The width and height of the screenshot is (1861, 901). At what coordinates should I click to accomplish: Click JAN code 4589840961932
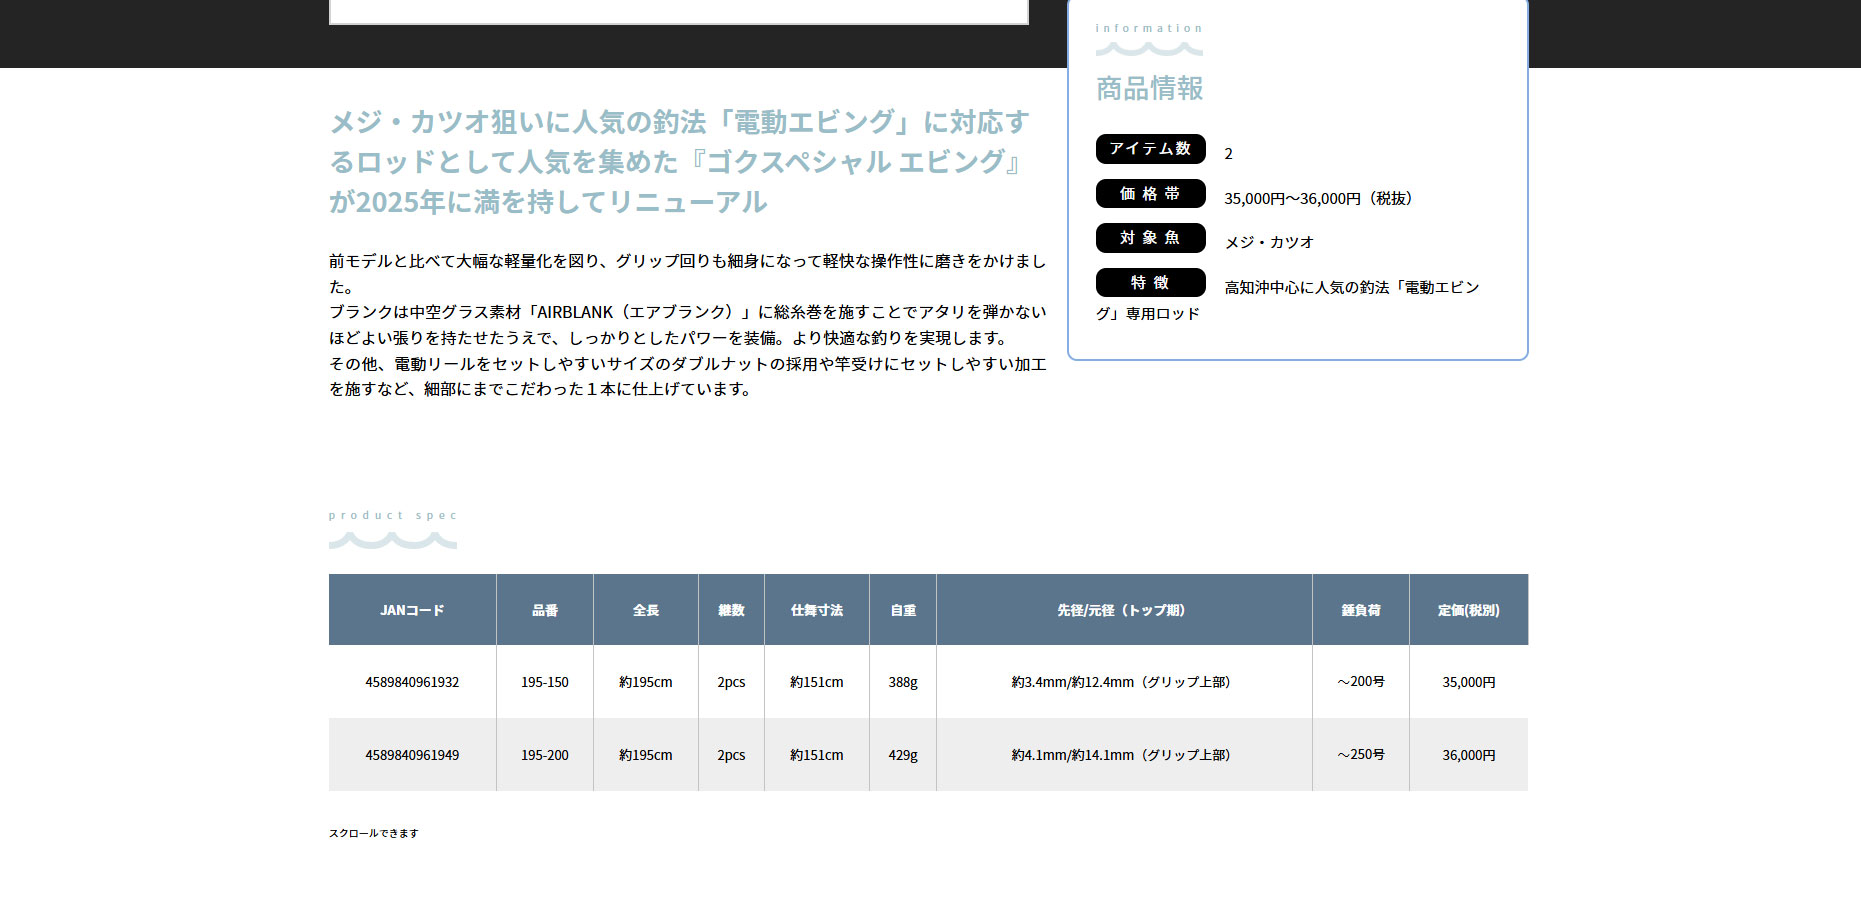[412, 682]
